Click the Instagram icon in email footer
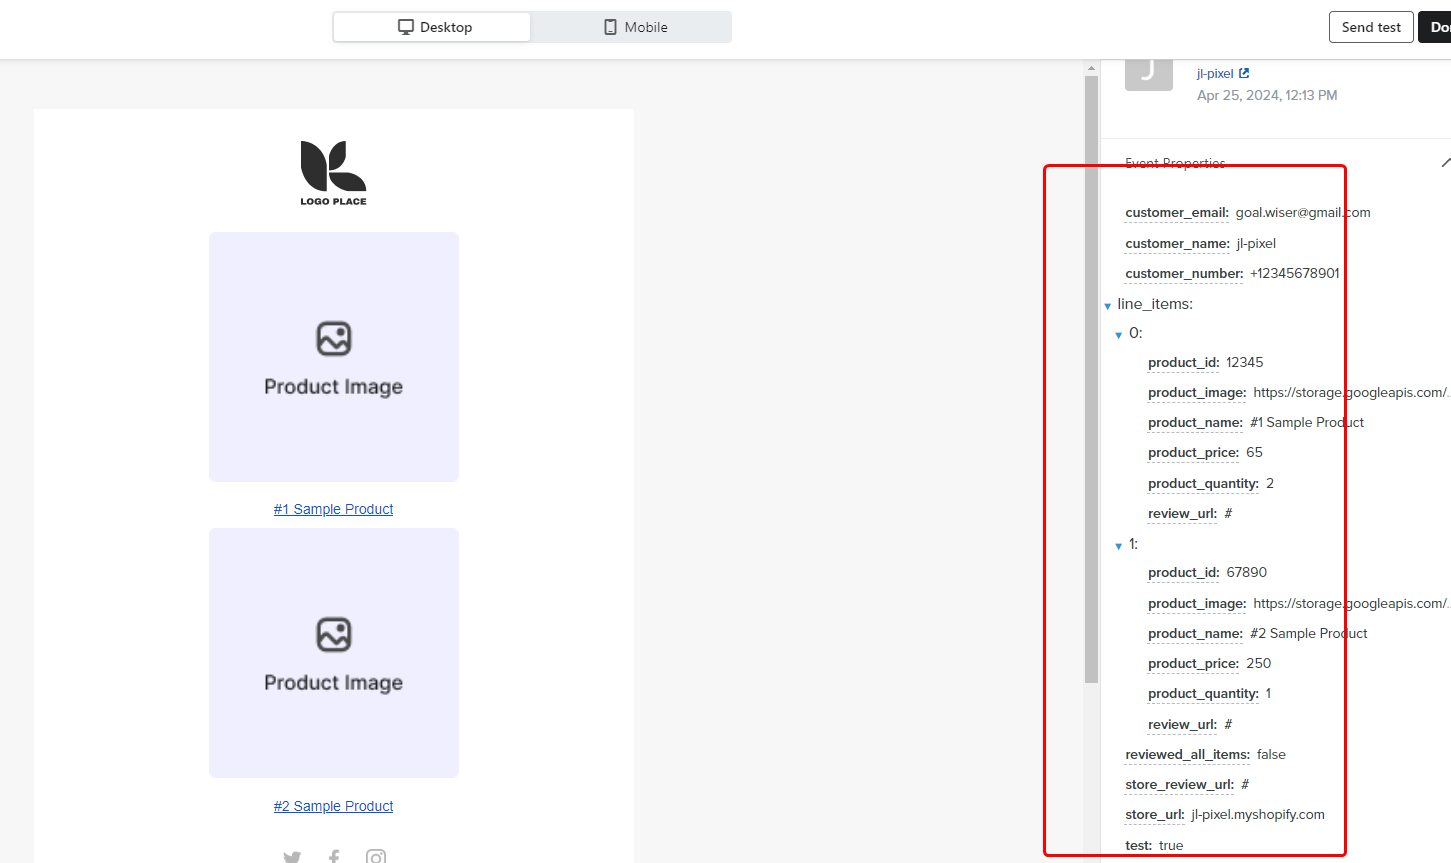Viewport: 1451px width, 863px height. point(376,856)
